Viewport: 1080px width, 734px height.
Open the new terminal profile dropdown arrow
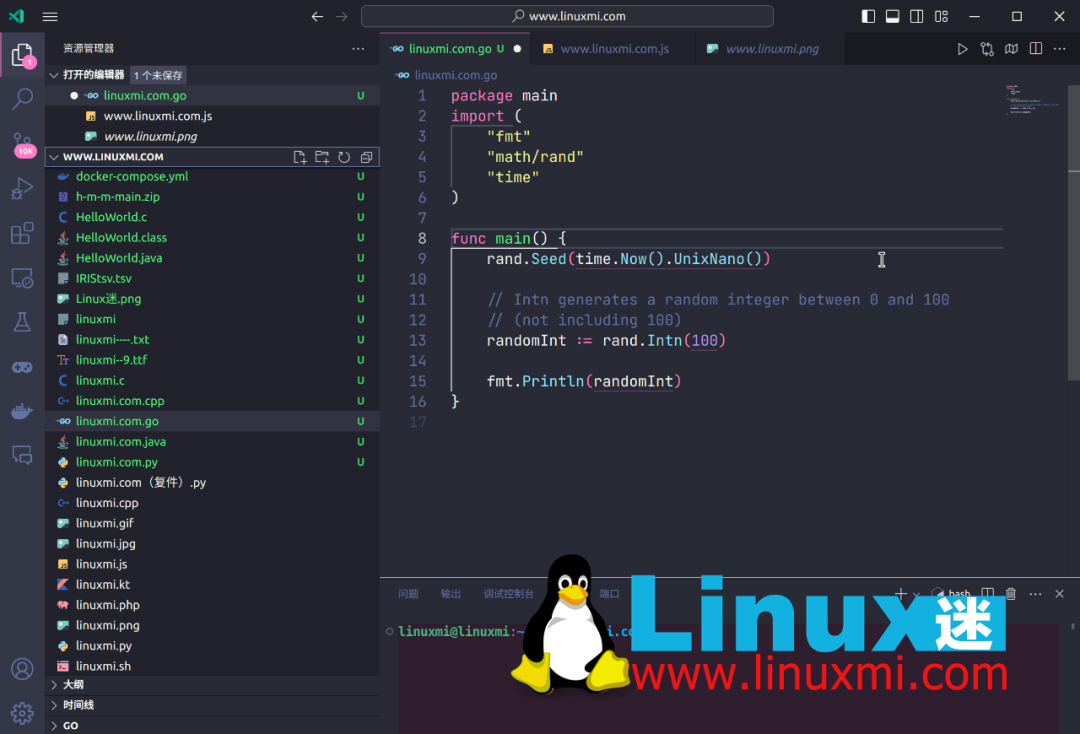916,594
